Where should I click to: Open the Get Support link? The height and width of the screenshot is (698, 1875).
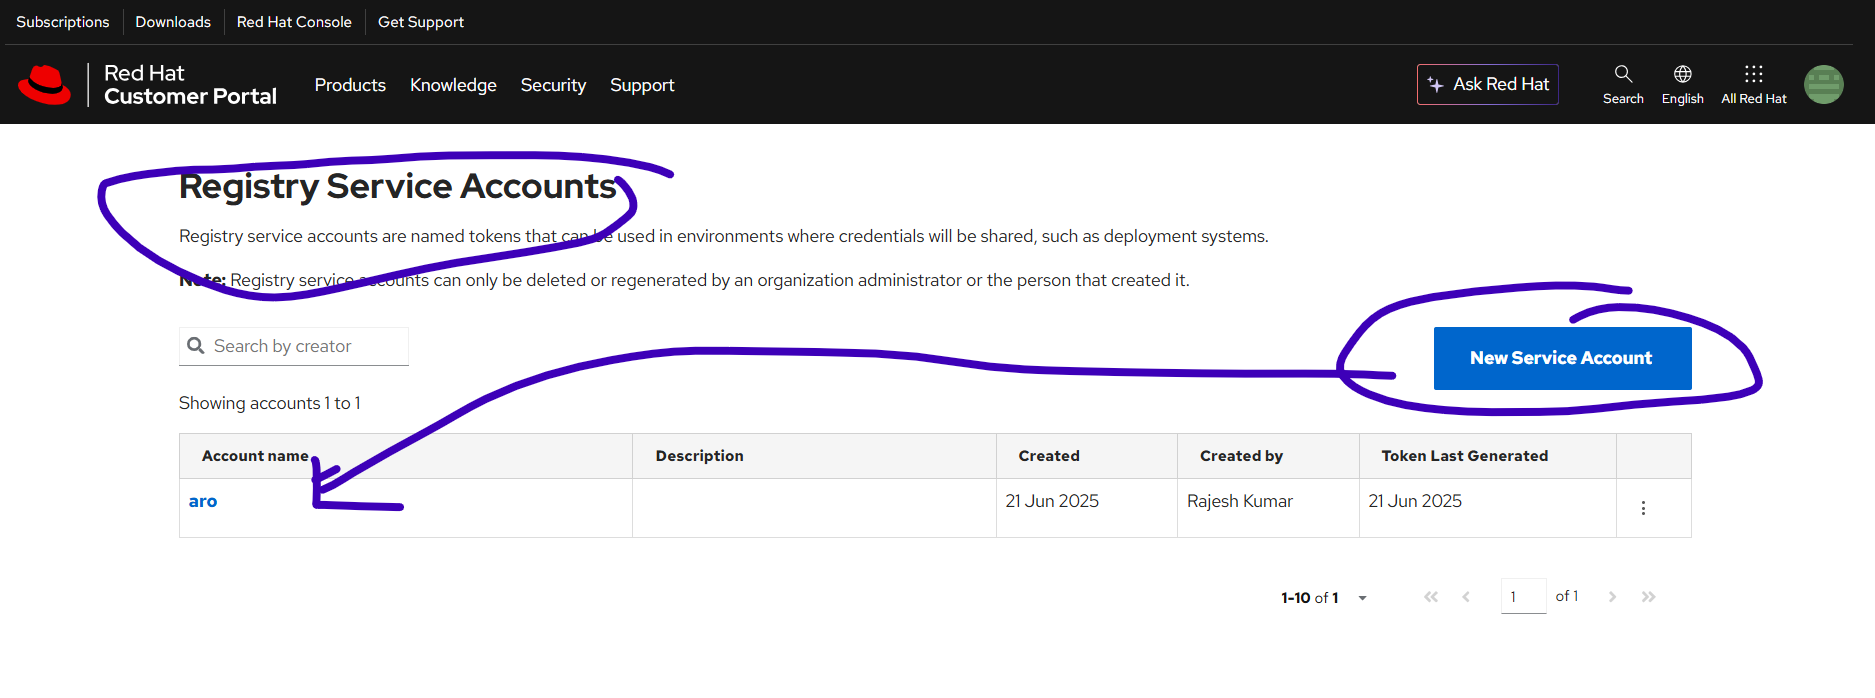421,22
